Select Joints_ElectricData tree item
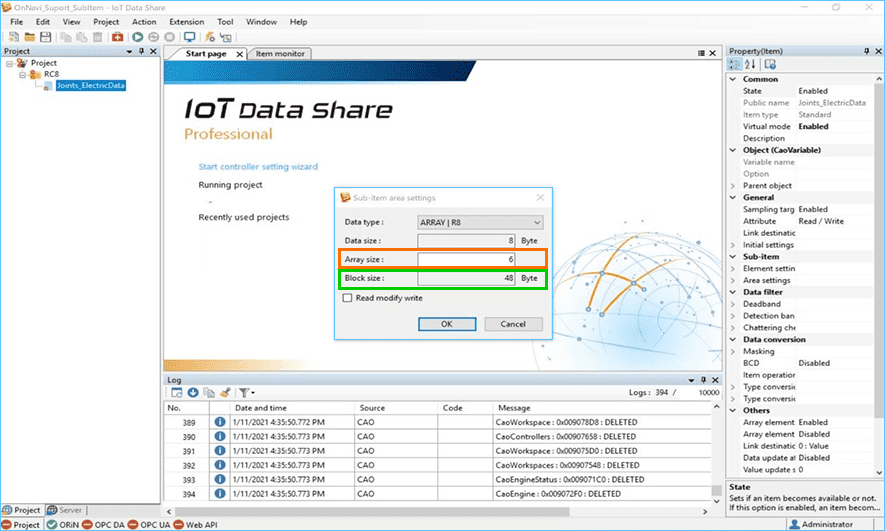The height and width of the screenshot is (531, 885). (x=90, y=86)
